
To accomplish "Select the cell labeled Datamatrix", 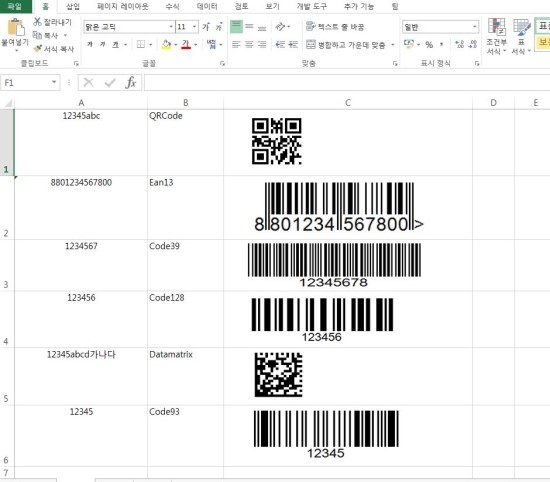I will pos(185,376).
